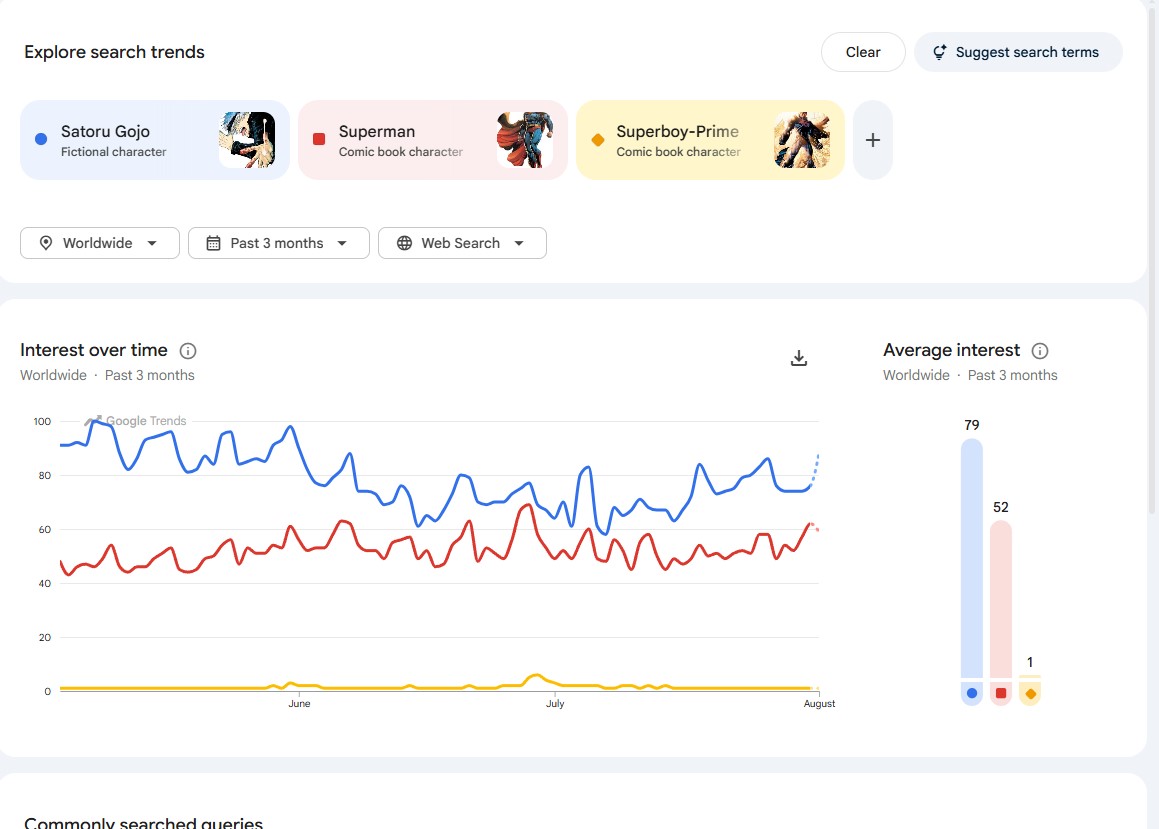Click the Superboy-Prime thumbnail image
The width and height of the screenshot is (1159, 829).
802,140
